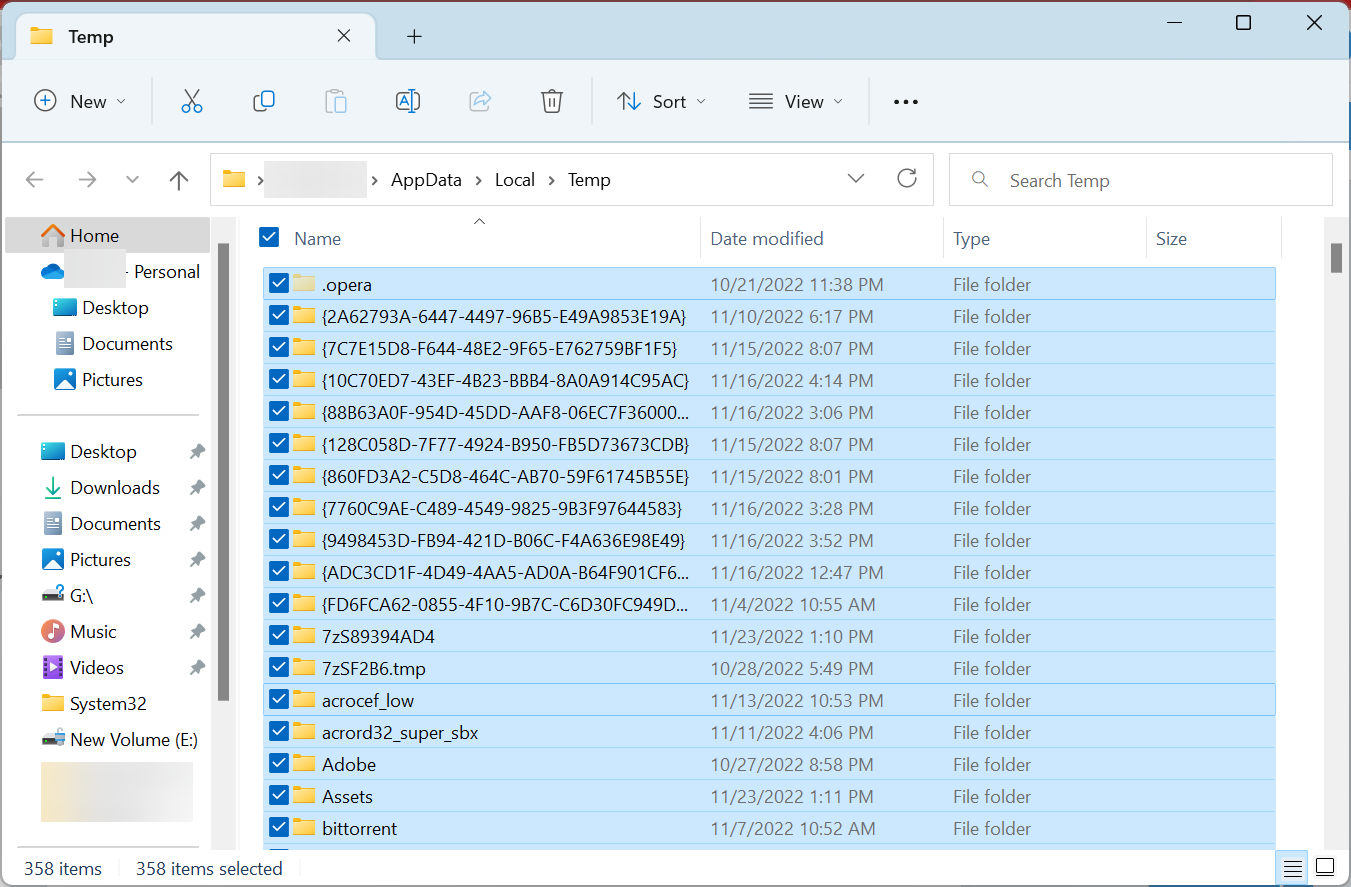
Task: Go to AppData via the breadcrumb path
Action: click(x=425, y=179)
